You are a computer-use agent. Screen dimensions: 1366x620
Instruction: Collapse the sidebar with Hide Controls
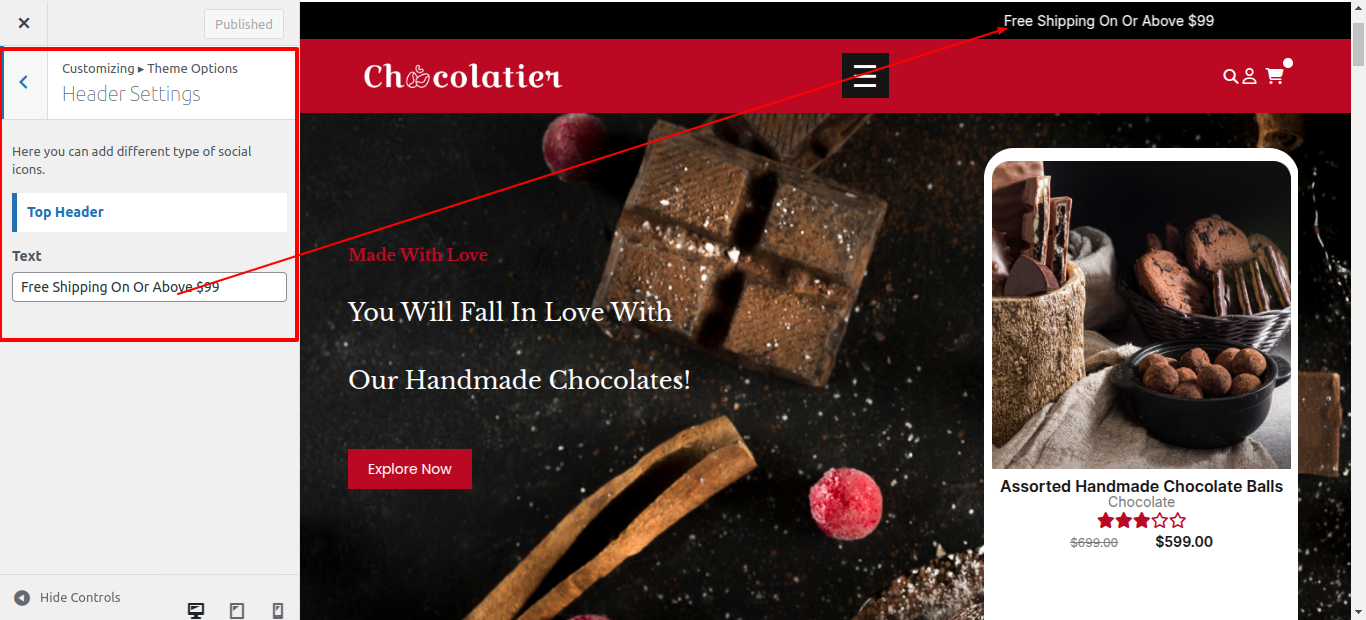click(x=67, y=597)
